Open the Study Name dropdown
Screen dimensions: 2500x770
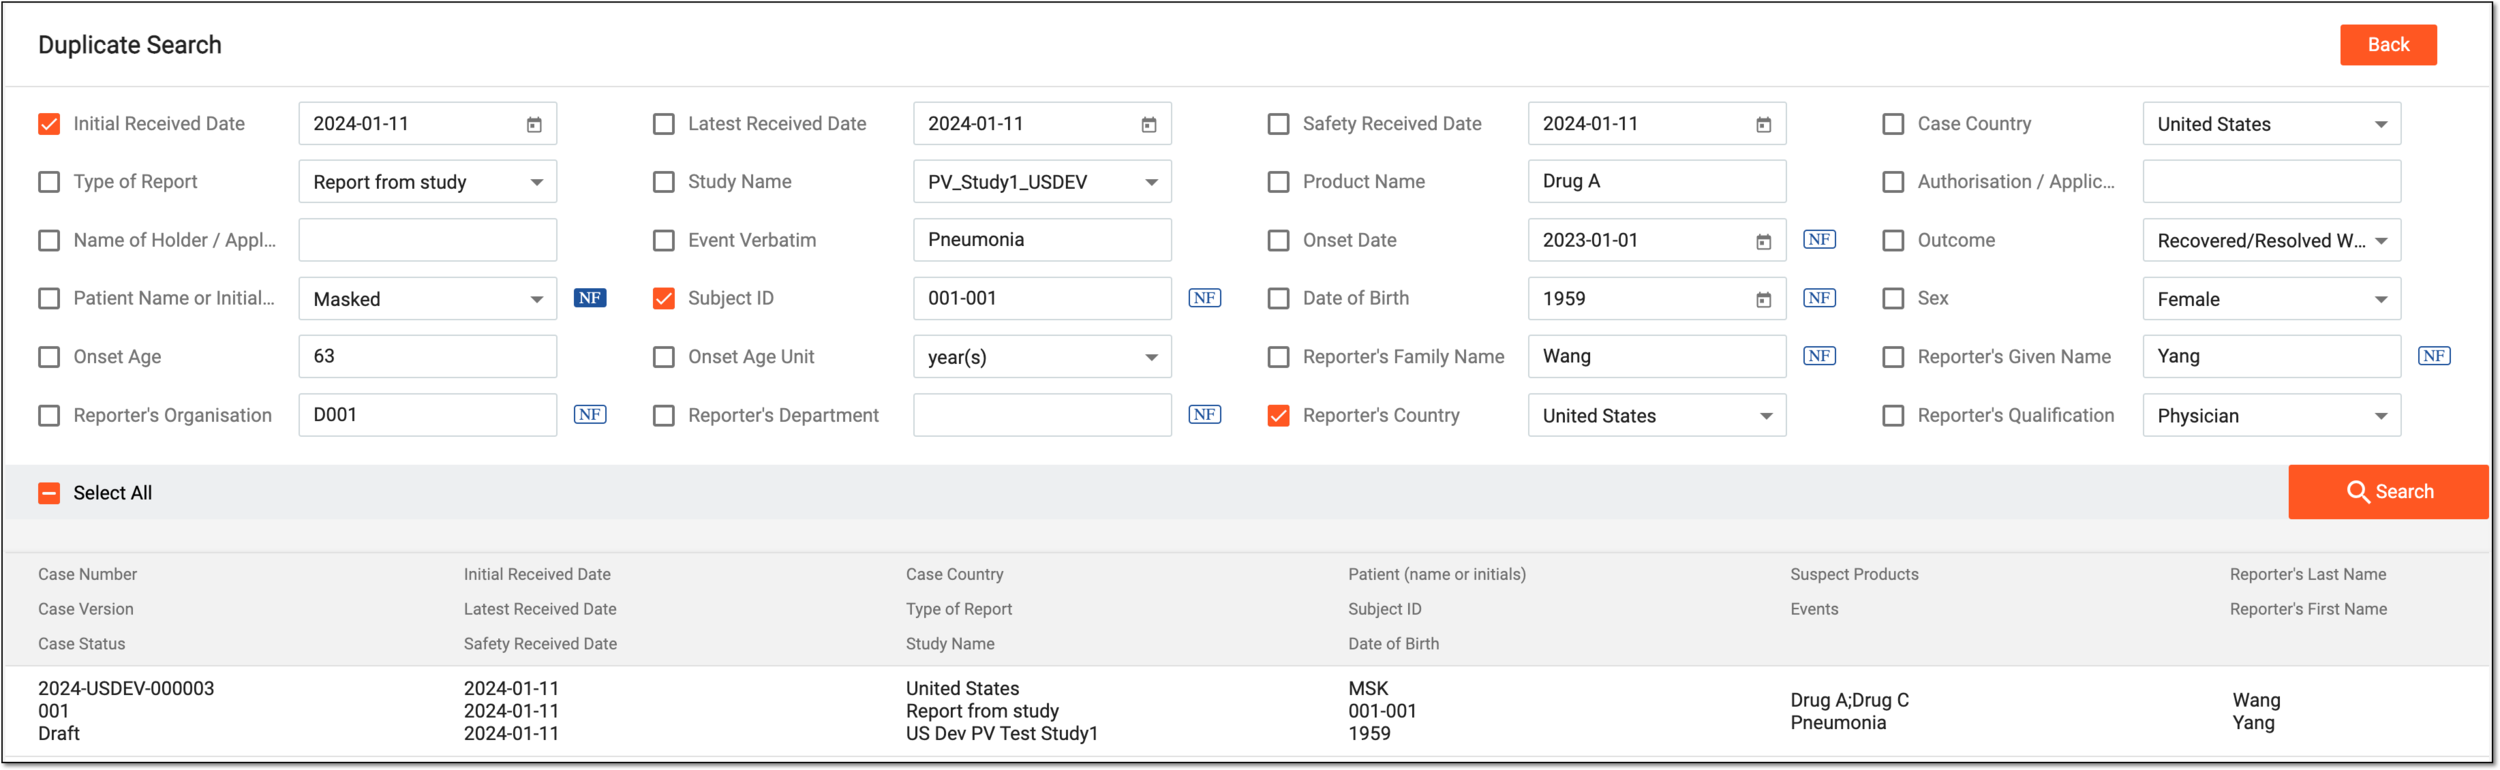coord(1042,182)
